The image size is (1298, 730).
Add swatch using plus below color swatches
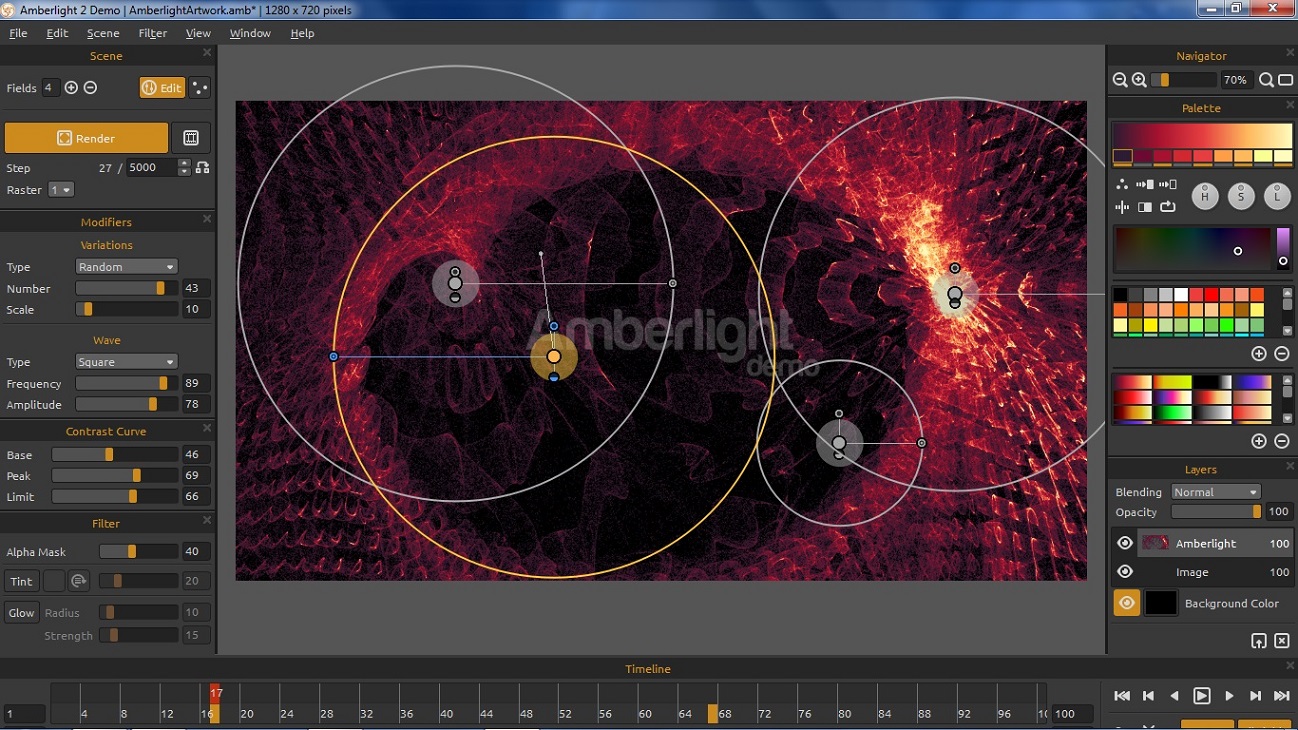point(1259,354)
